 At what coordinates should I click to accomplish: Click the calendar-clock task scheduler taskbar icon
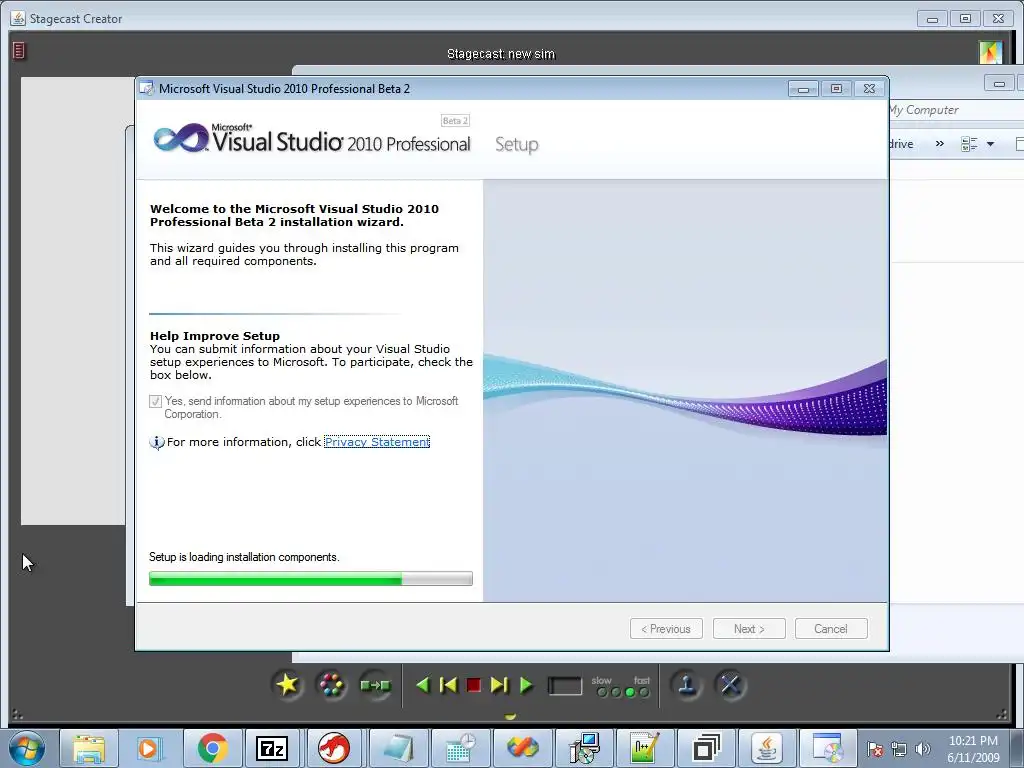point(460,748)
